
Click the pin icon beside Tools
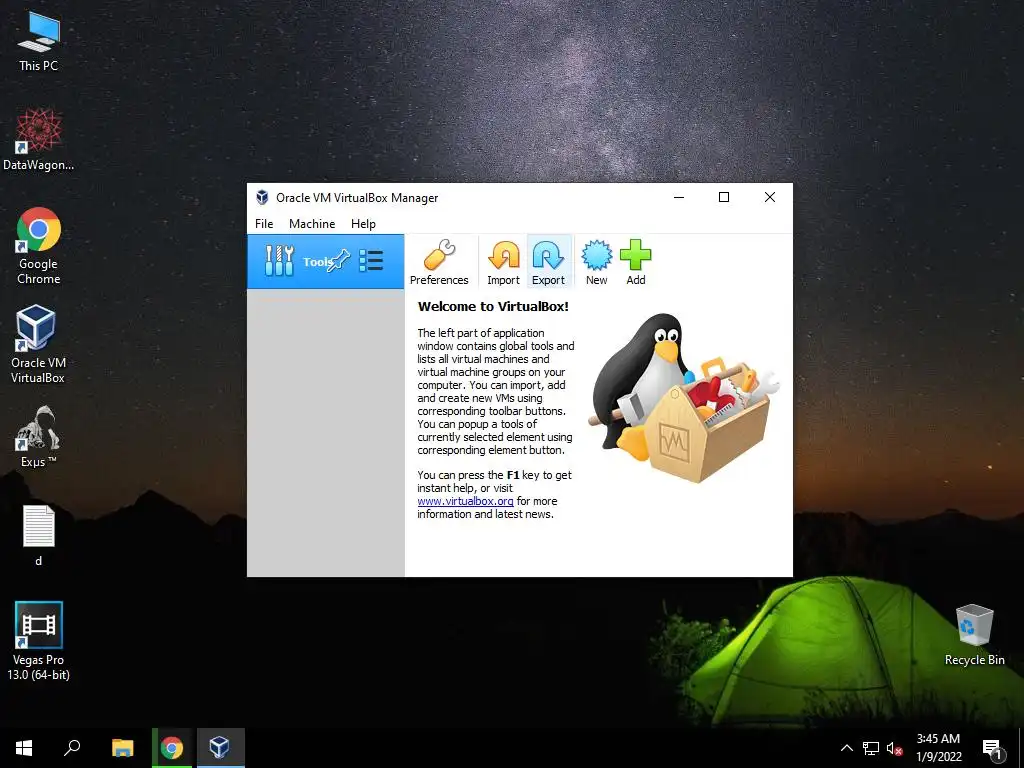[340, 261]
